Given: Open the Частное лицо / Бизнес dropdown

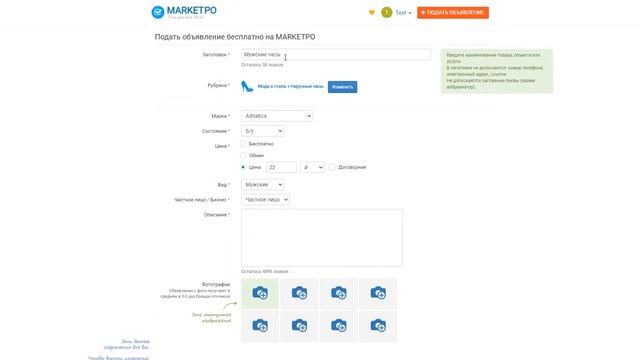Looking at the screenshot, I should click(265, 200).
